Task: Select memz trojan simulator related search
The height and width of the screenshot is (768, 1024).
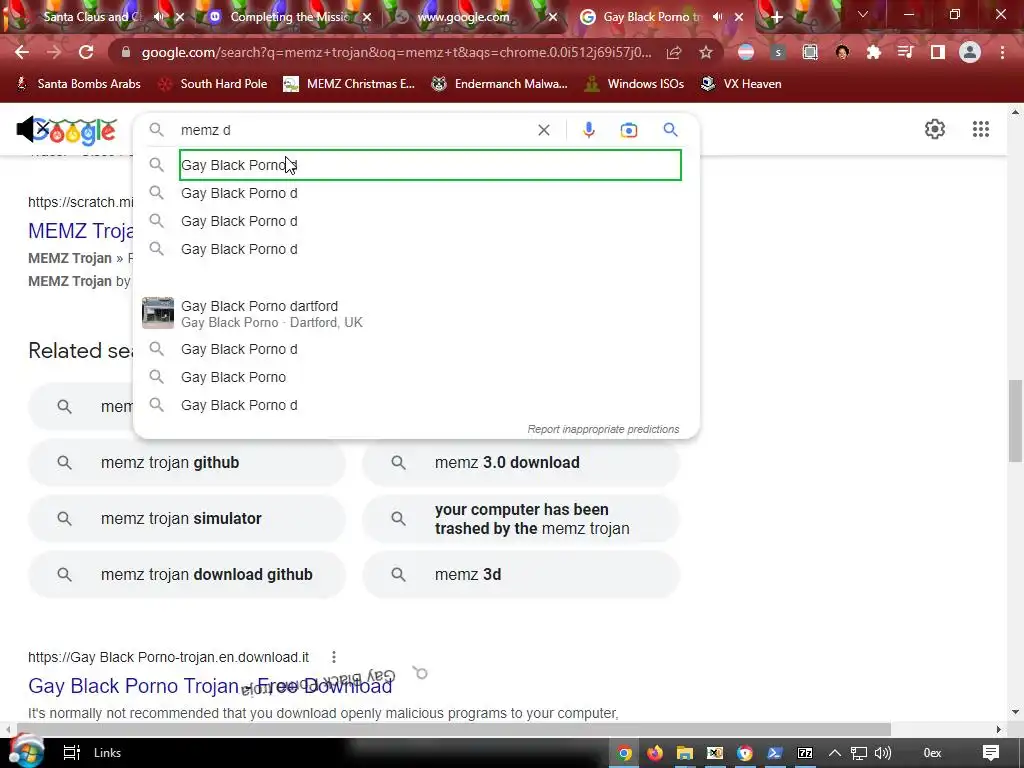Action: click(x=187, y=519)
